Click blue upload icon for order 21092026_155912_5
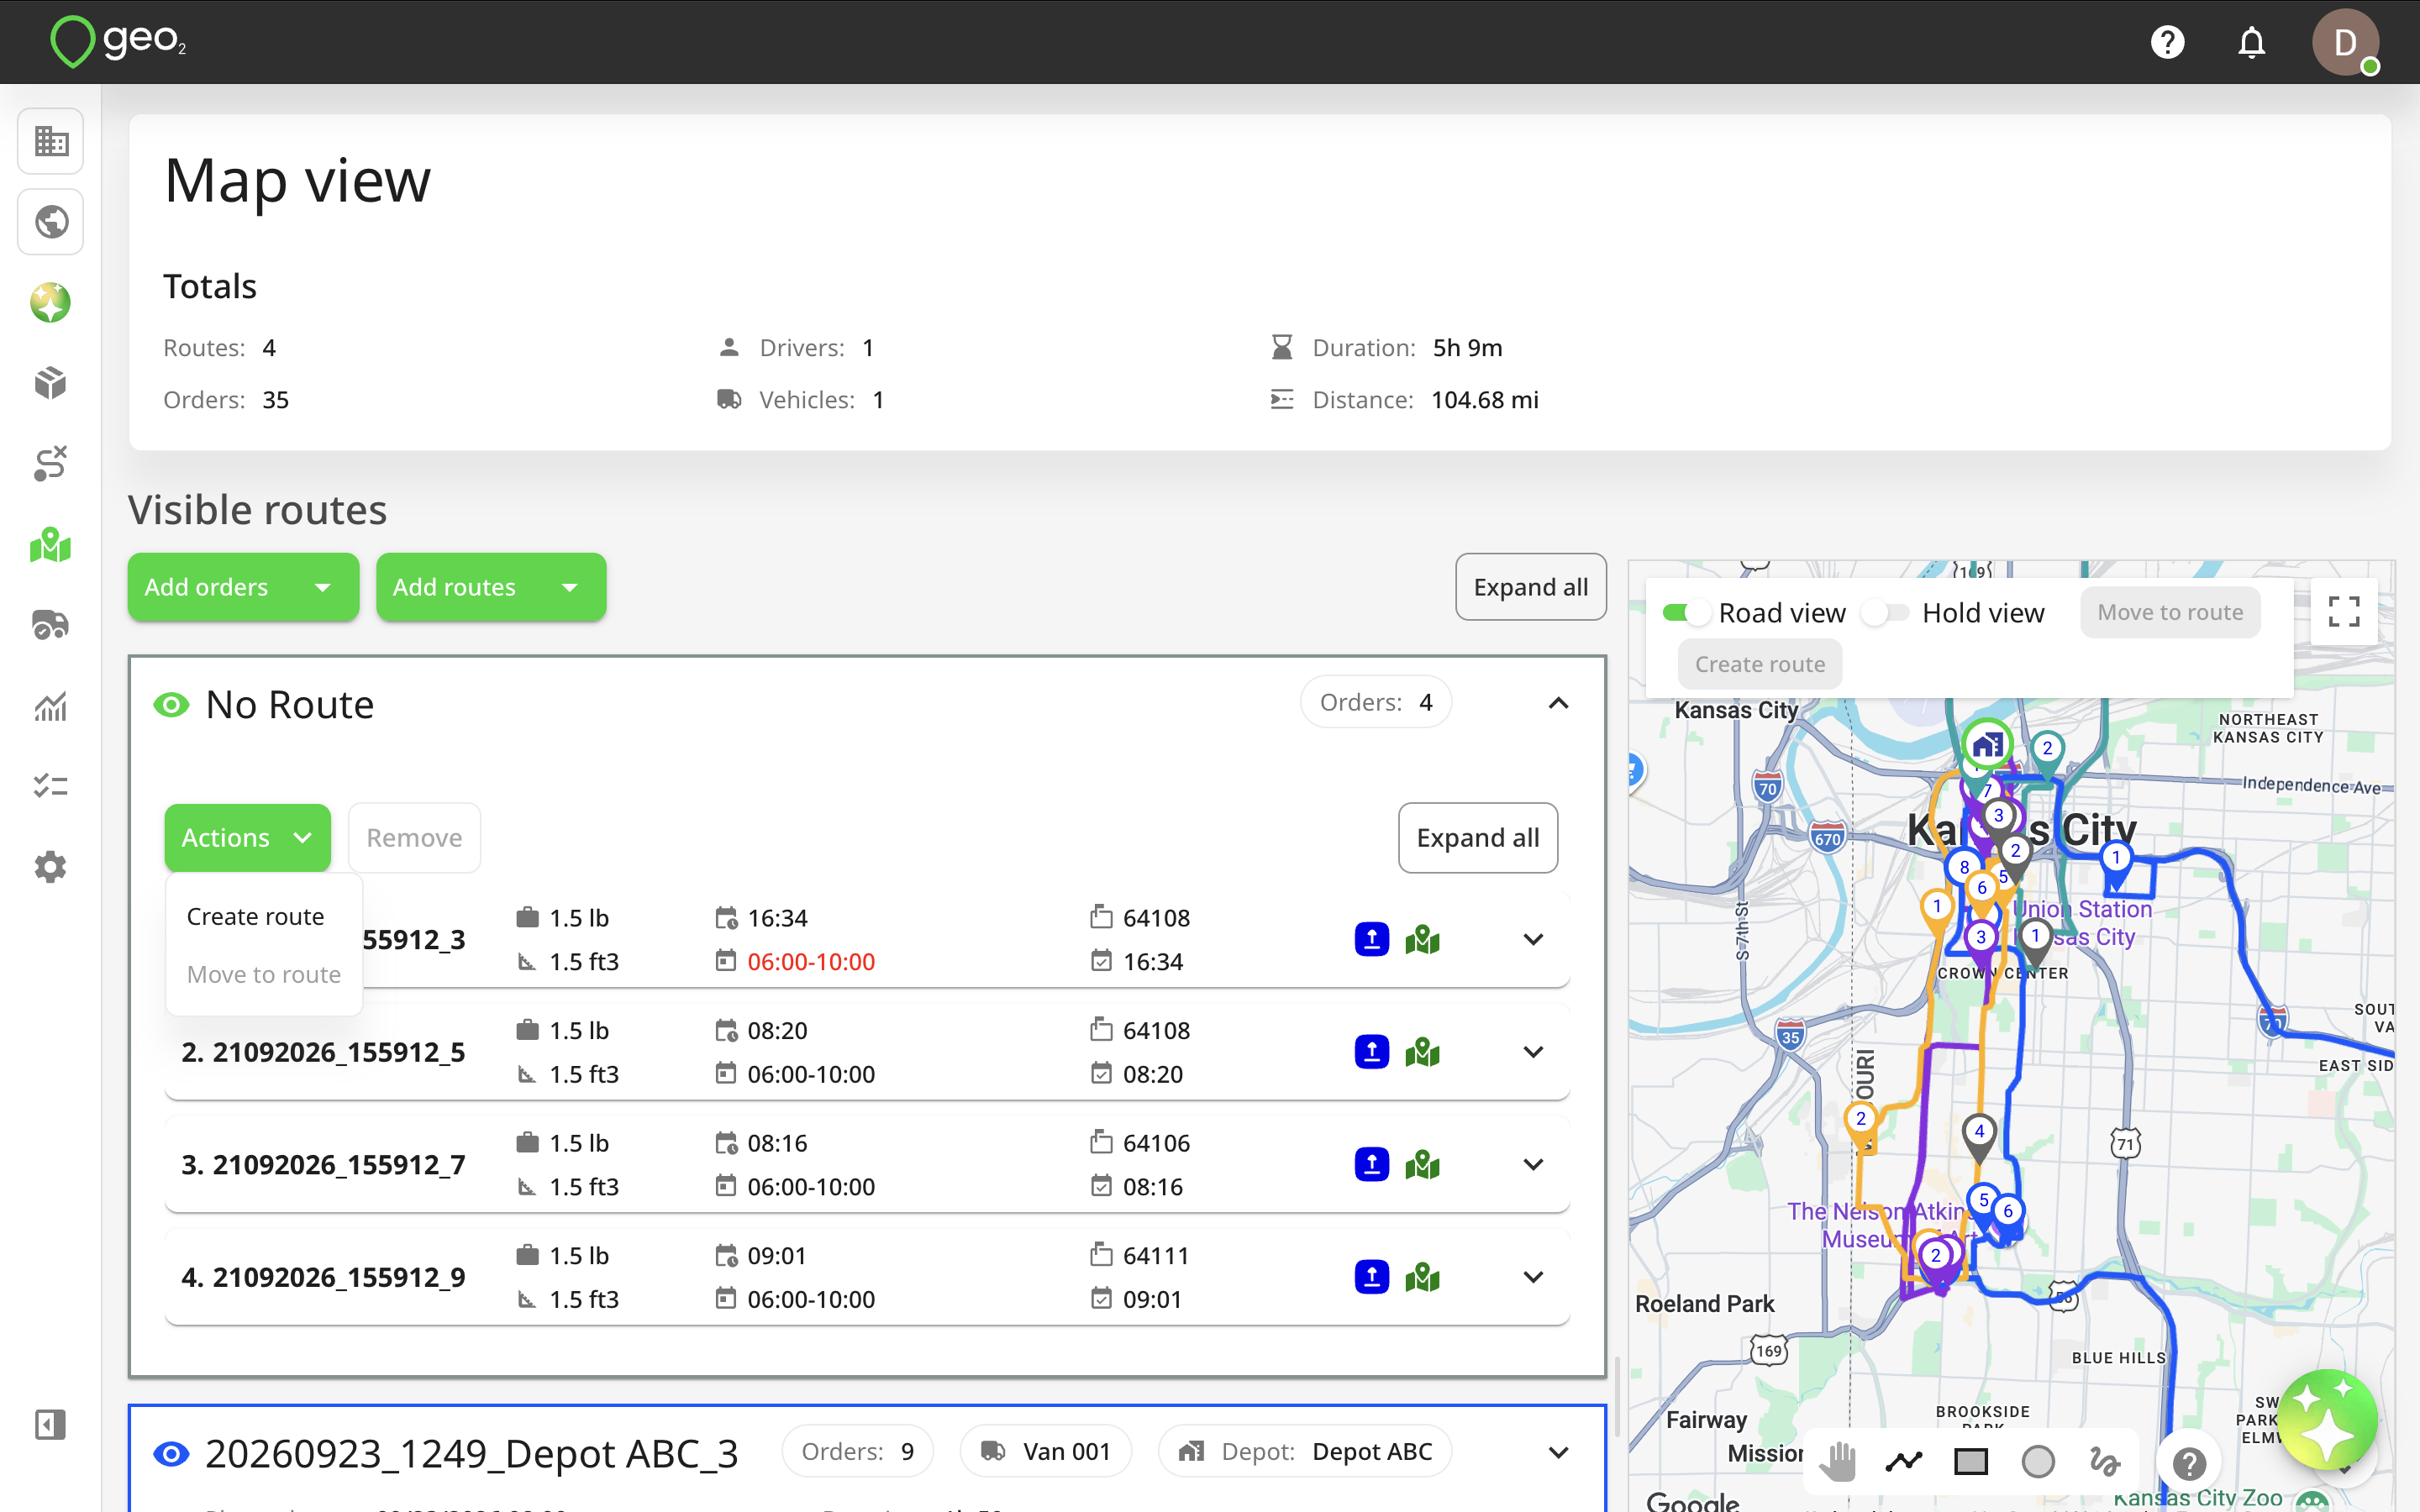The height and width of the screenshot is (1512, 2420). point(1371,1052)
